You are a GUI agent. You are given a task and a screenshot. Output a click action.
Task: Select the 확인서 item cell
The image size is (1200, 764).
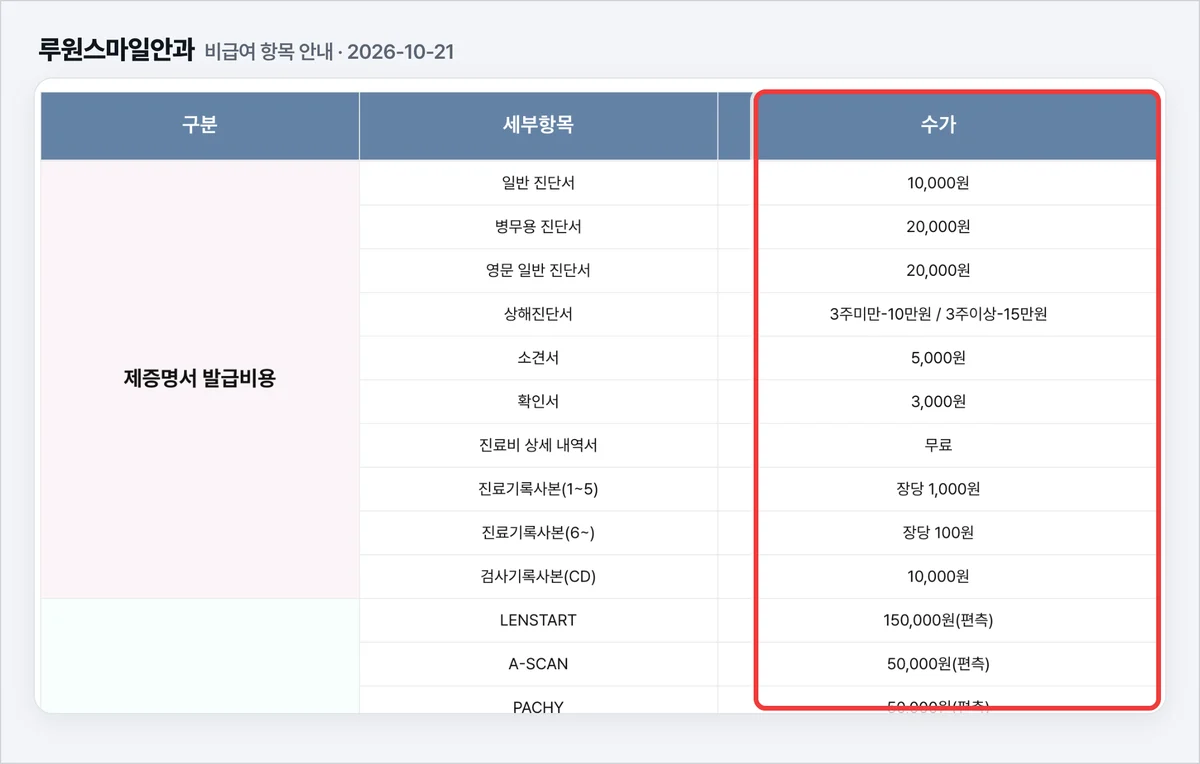(x=538, y=402)
